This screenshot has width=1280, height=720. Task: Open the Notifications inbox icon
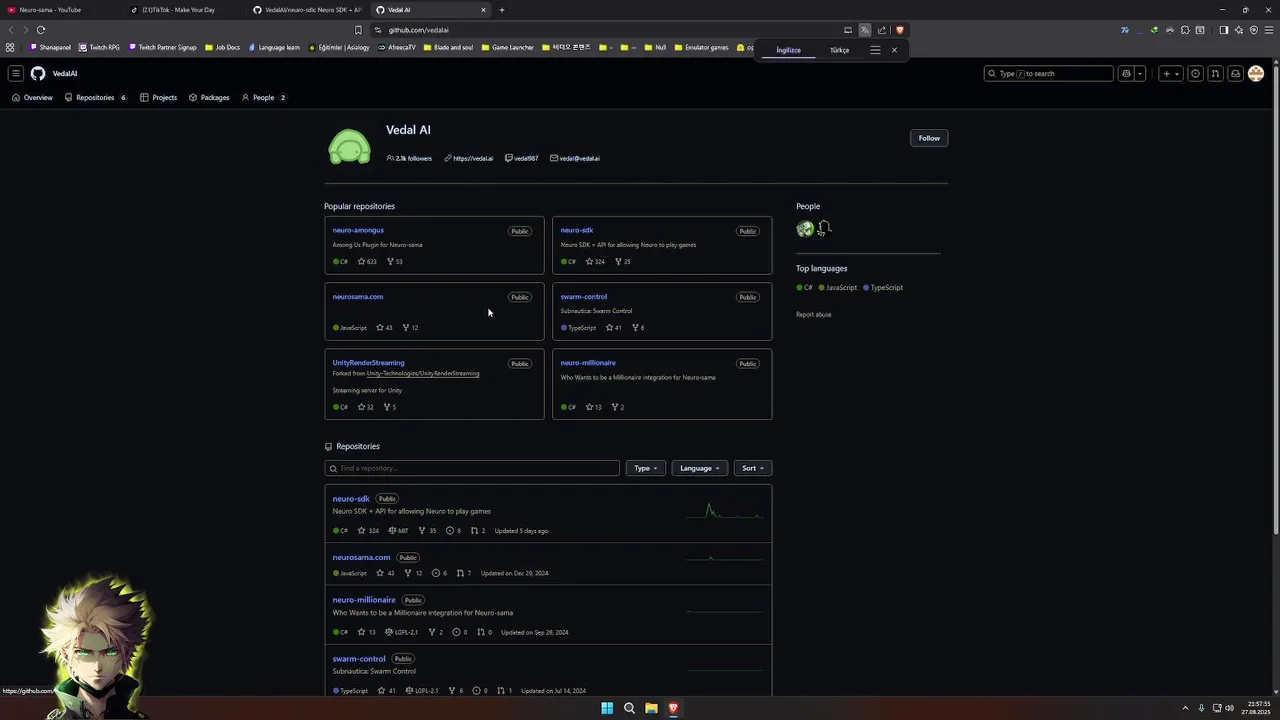click(x=1235, y=73)
